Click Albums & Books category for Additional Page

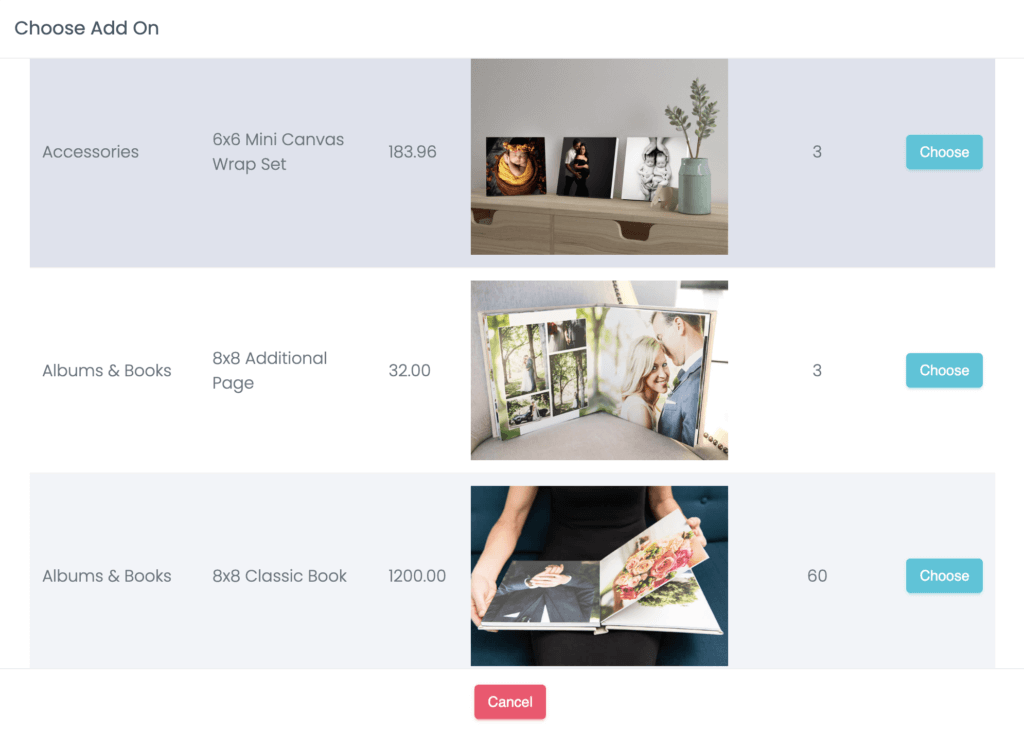107,370
